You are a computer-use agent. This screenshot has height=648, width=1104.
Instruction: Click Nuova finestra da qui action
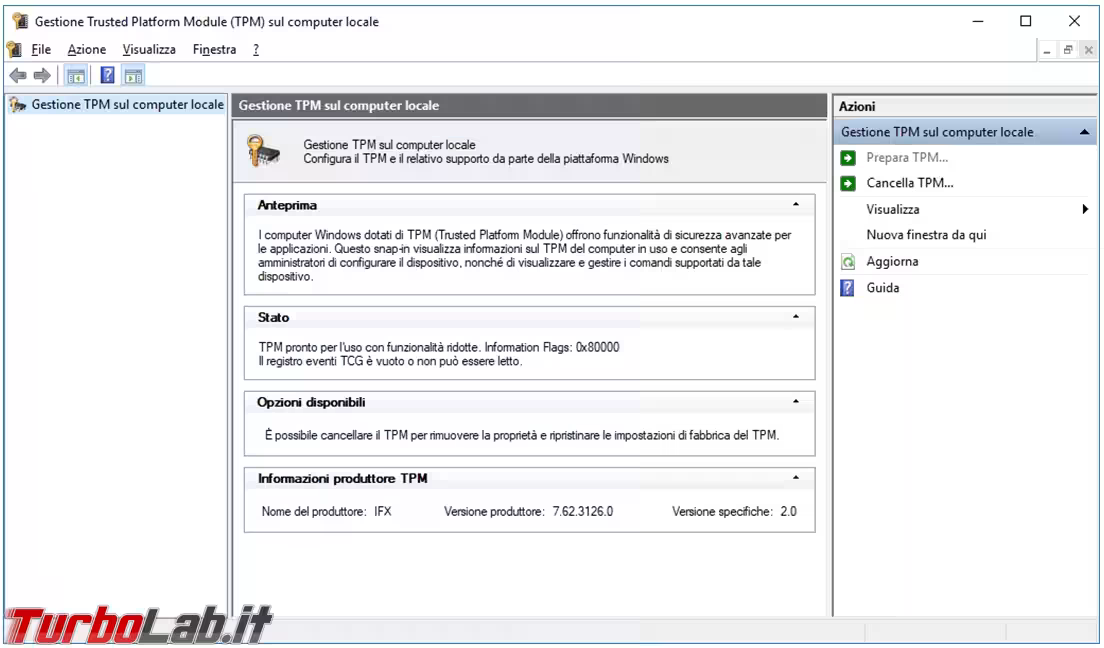point(926,235)
